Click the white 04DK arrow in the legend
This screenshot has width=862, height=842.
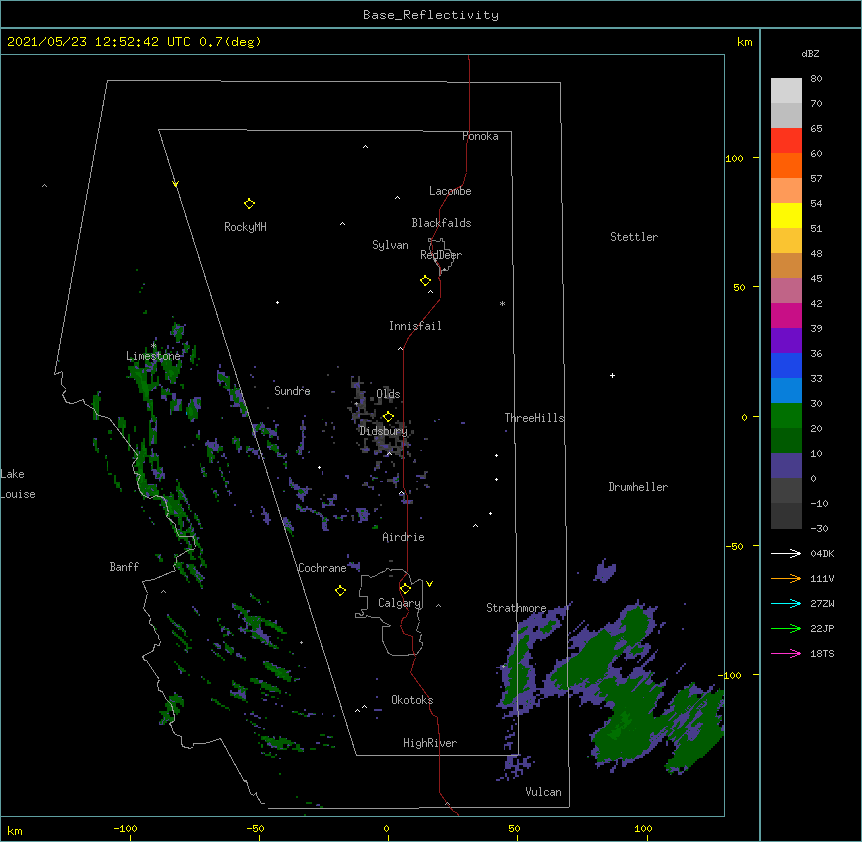(786, 553)
